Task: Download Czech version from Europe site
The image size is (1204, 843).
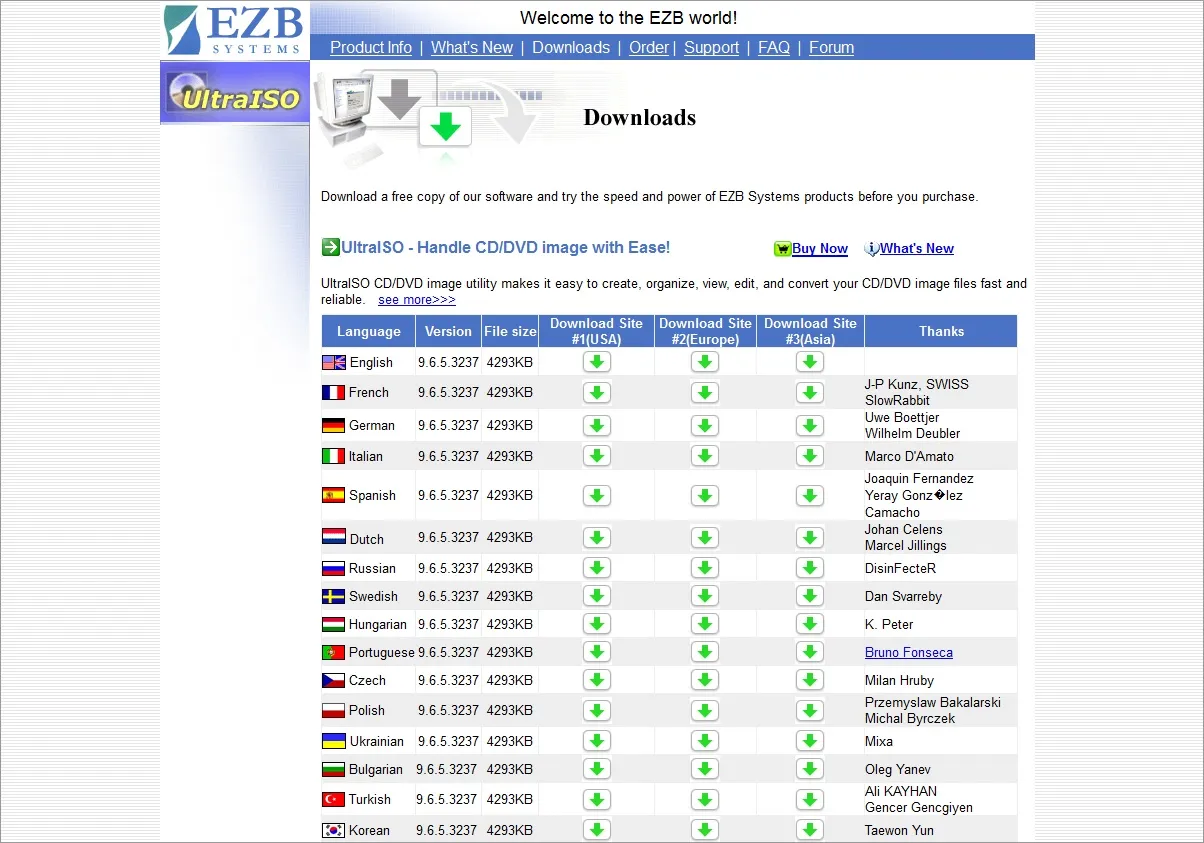Action: 705,680
